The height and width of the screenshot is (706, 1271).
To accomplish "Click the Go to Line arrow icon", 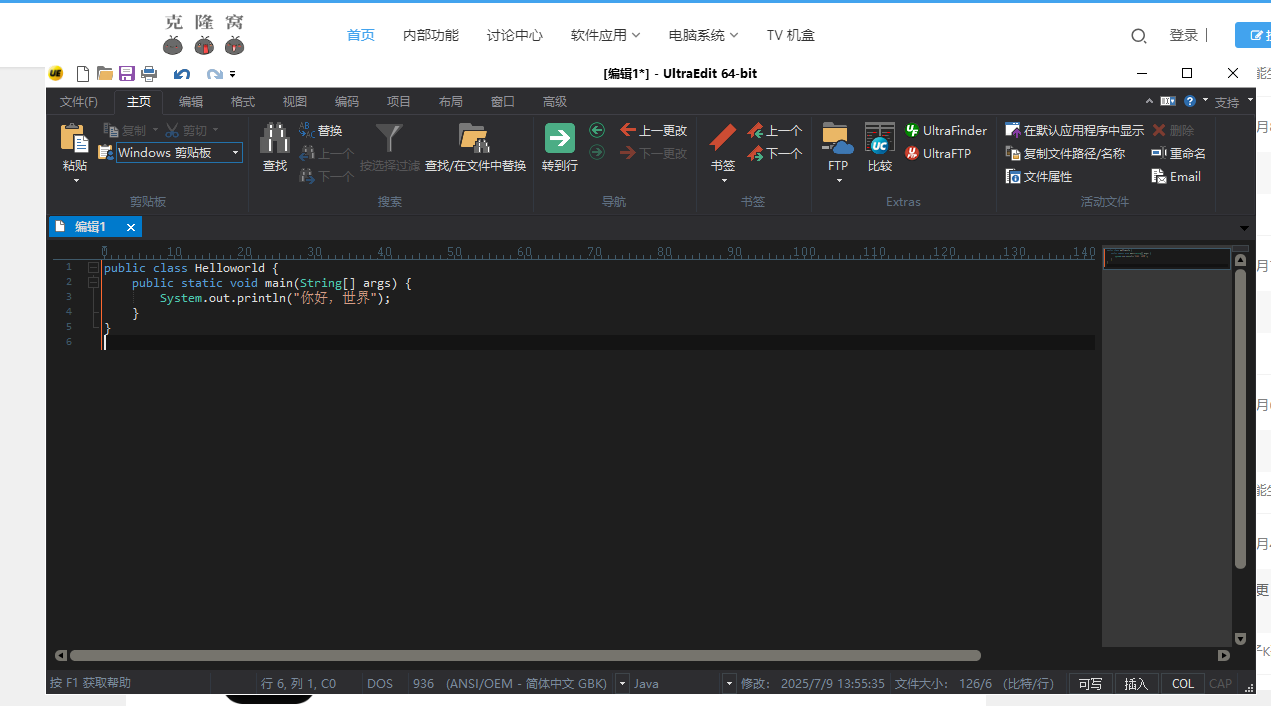I will tap(559, 138).
